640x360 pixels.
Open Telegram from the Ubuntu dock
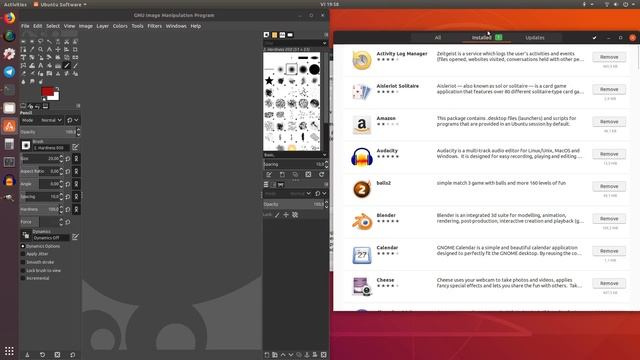(x=9, y=72)
